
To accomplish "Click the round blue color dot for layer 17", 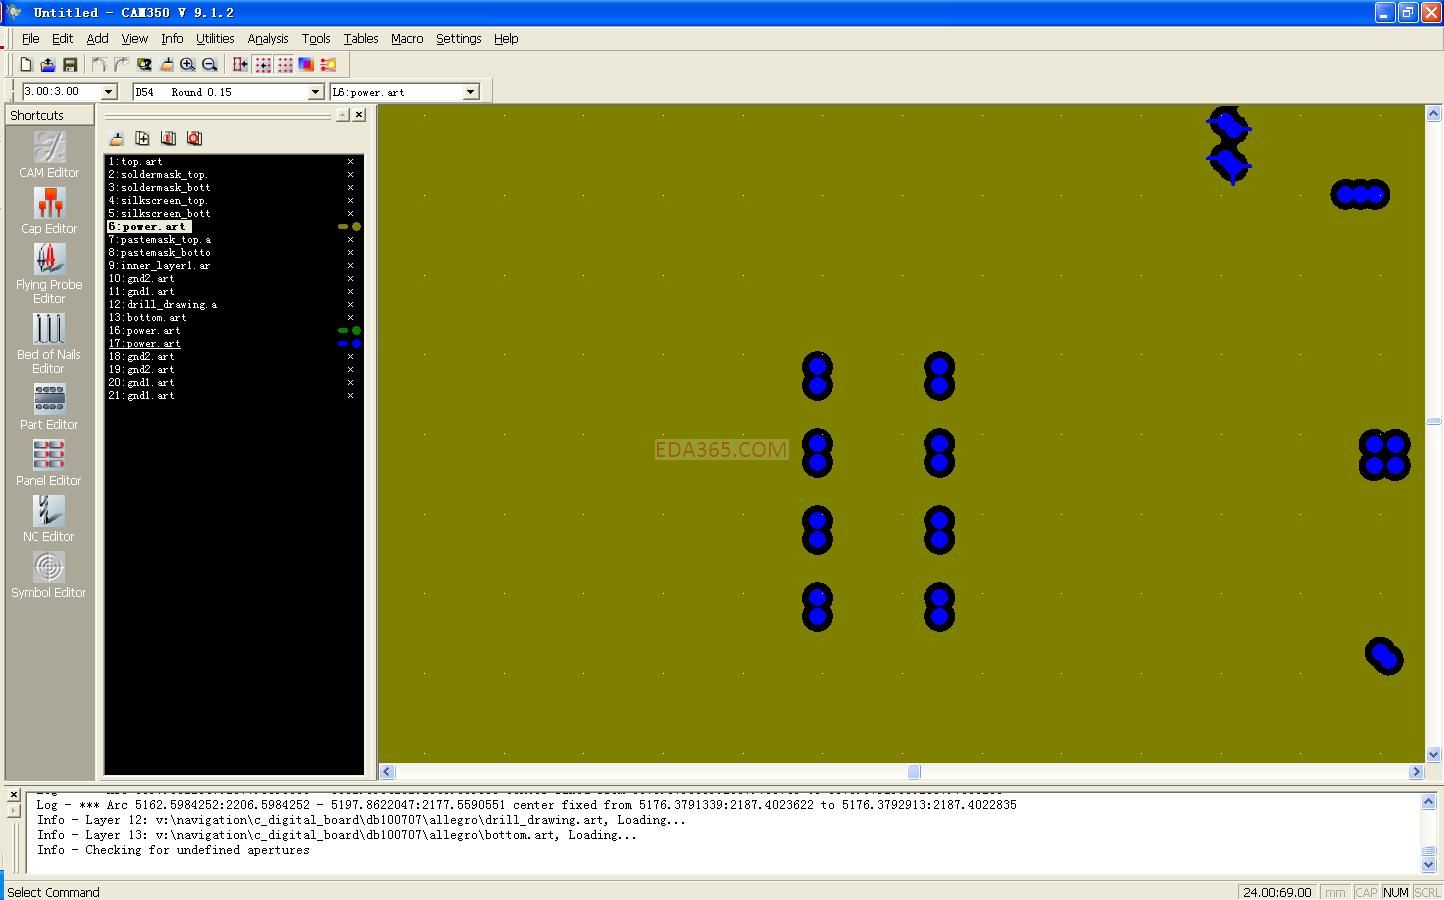I will pos(356,343).
